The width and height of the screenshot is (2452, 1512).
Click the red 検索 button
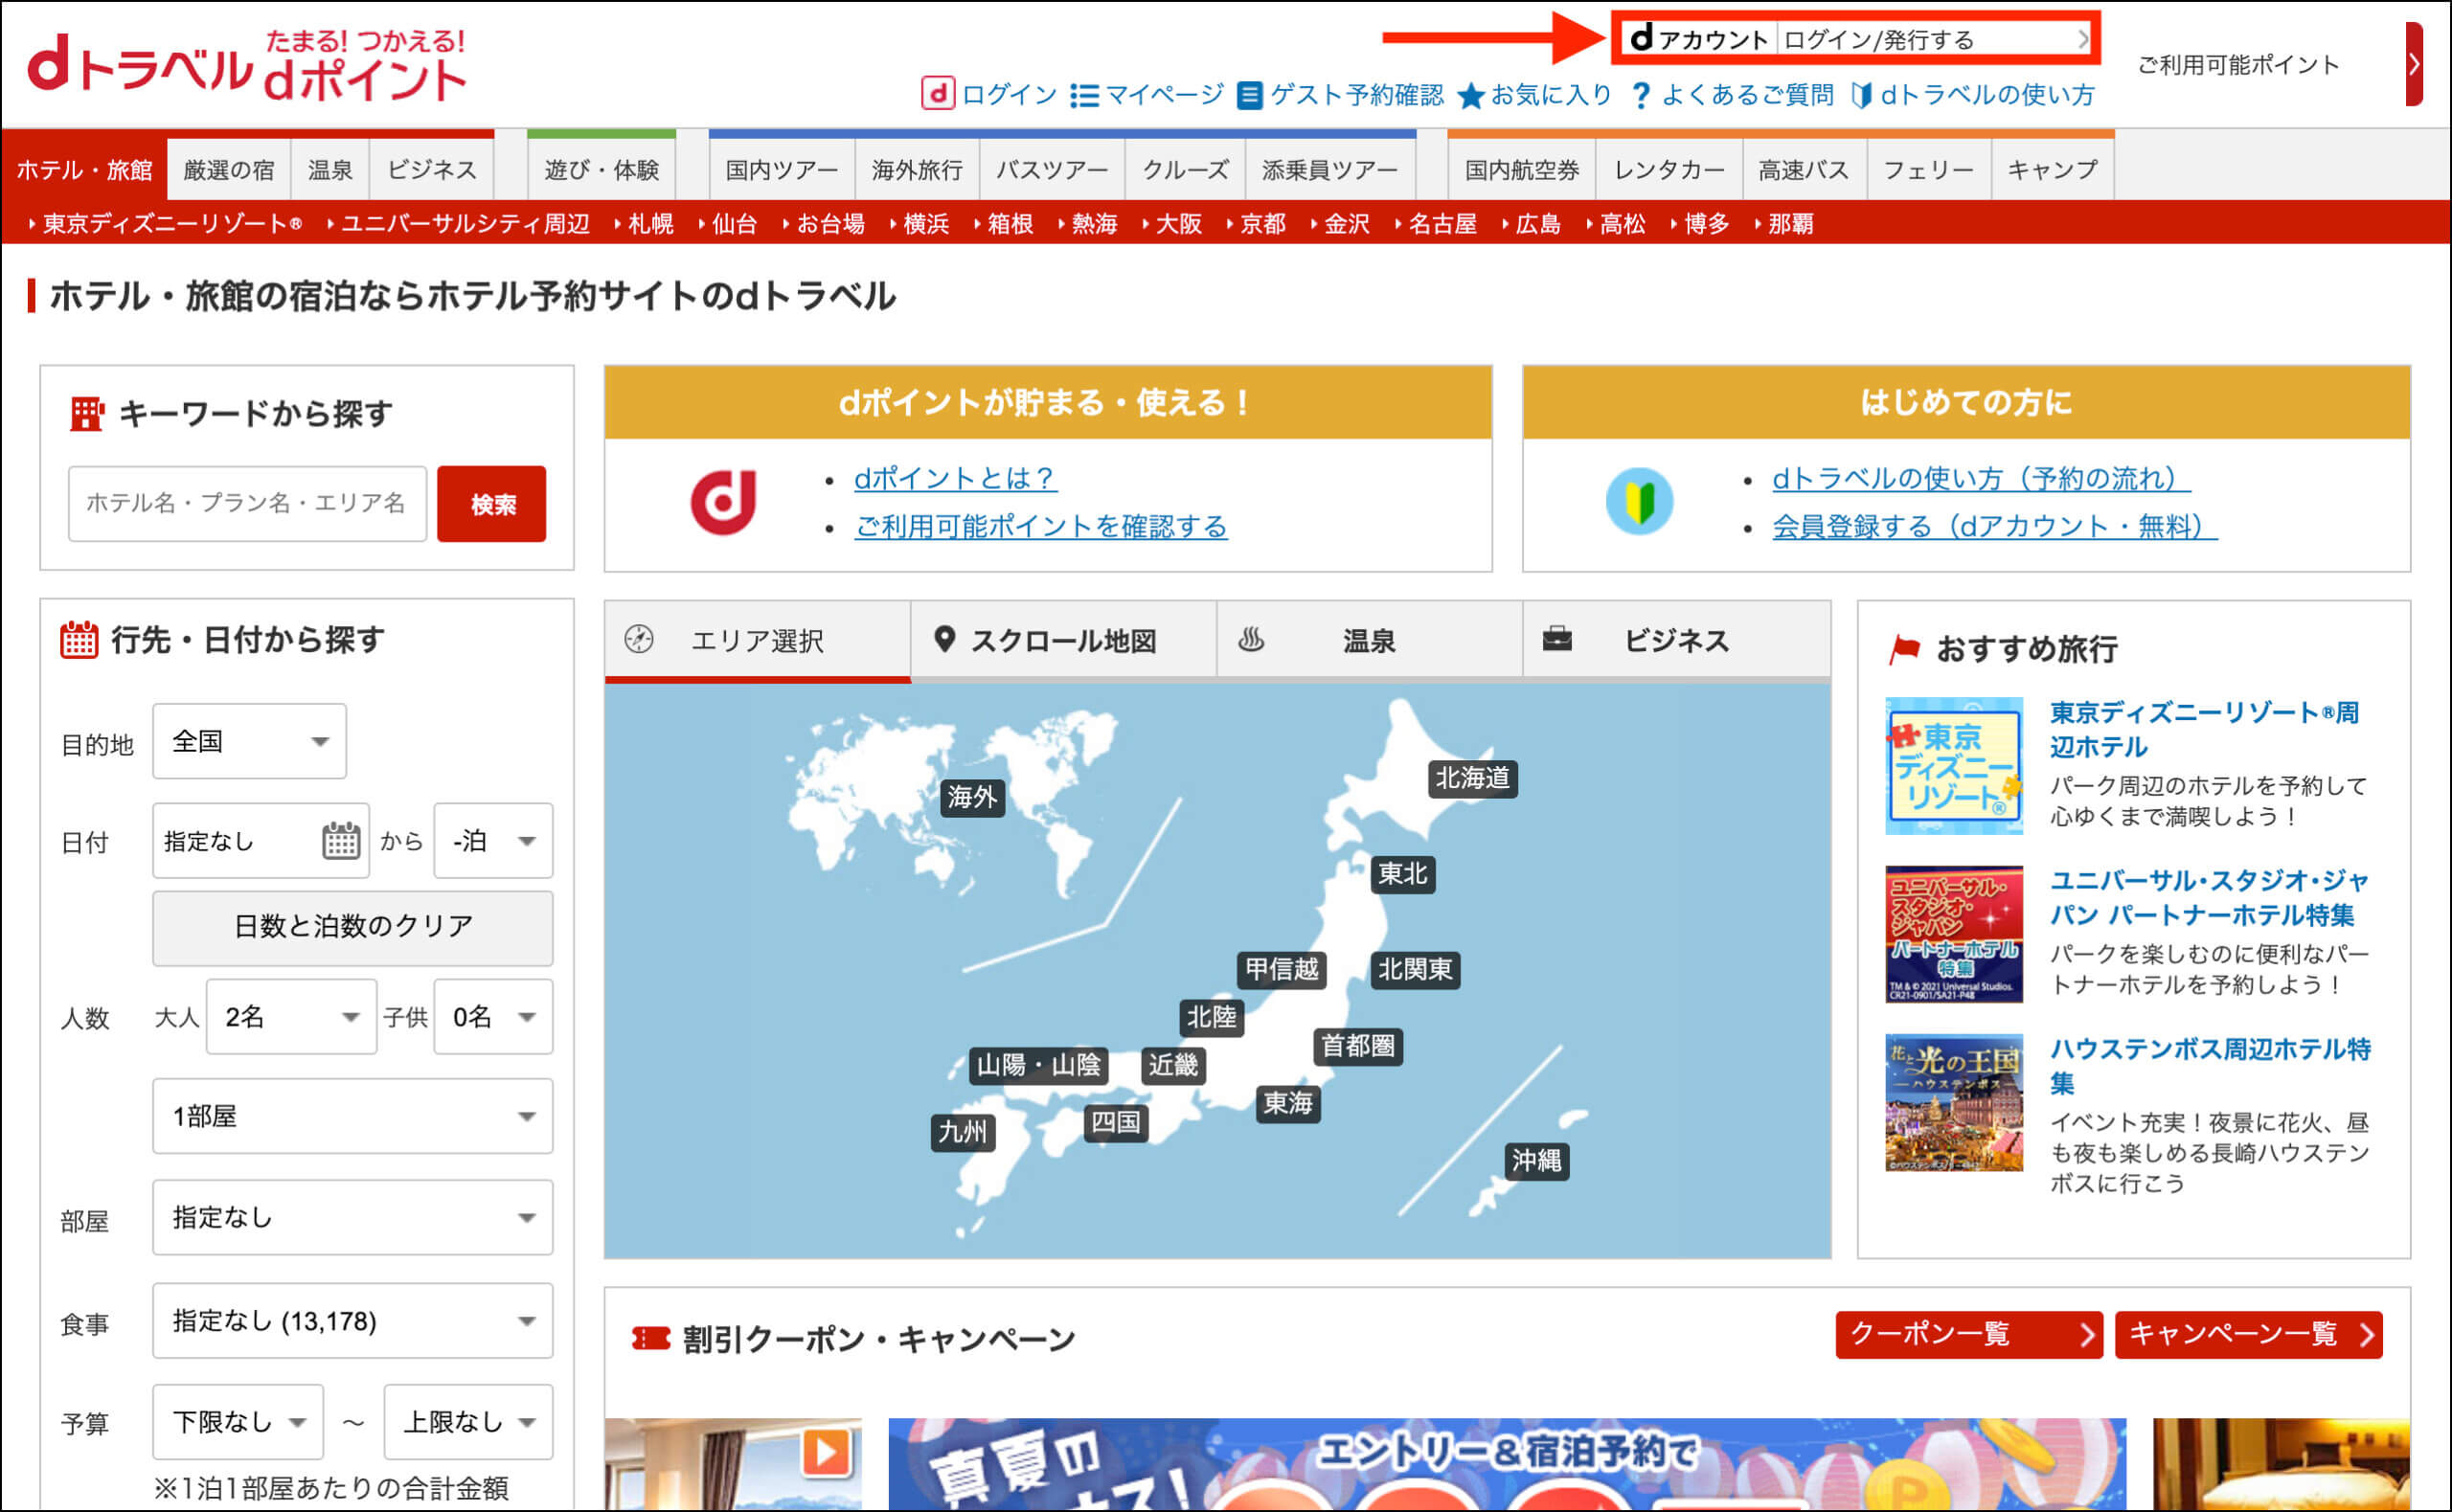492,504
